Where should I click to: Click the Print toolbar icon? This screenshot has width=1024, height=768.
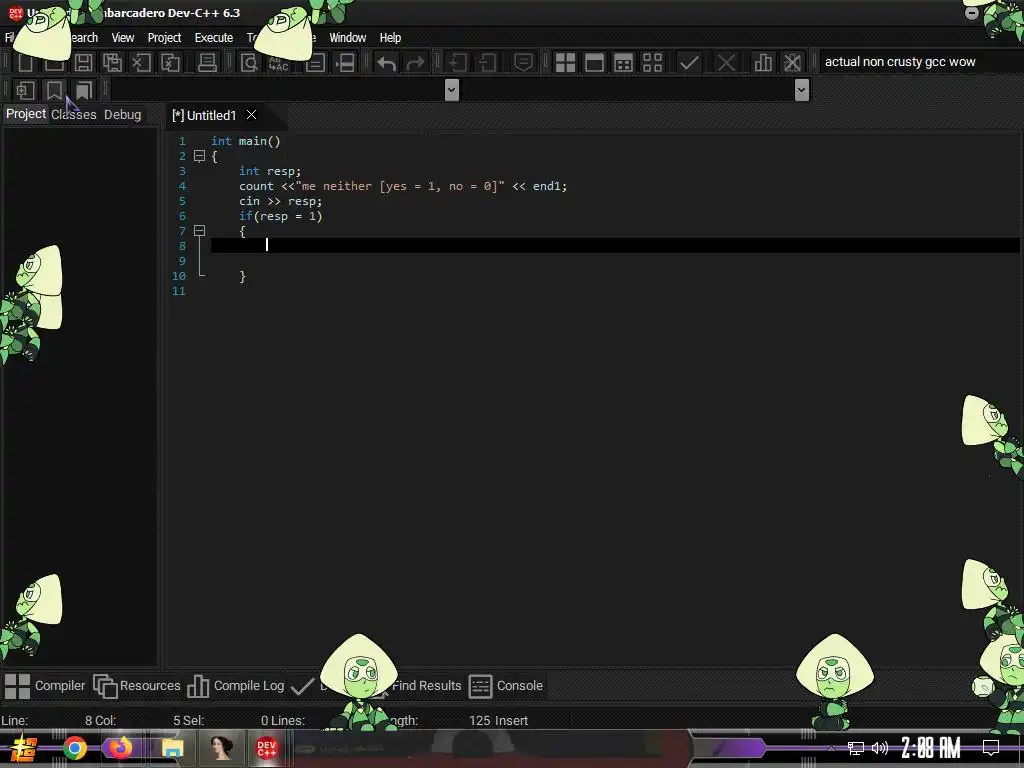[207, 63]
